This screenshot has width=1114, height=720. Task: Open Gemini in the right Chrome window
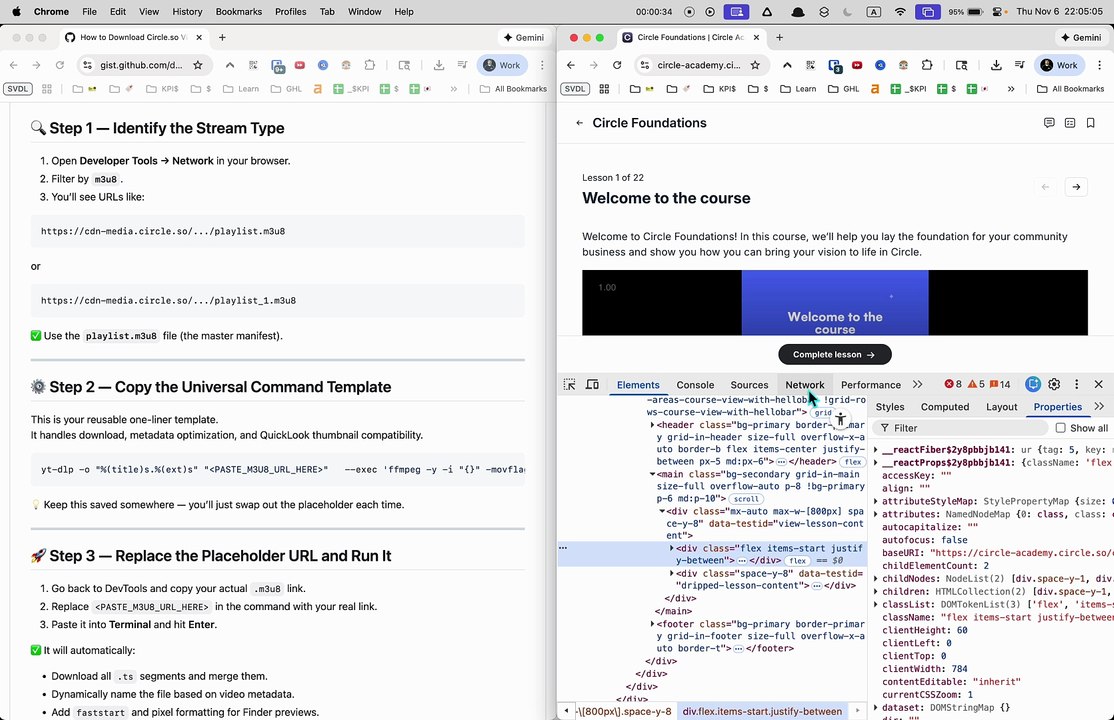(1081, 38)
